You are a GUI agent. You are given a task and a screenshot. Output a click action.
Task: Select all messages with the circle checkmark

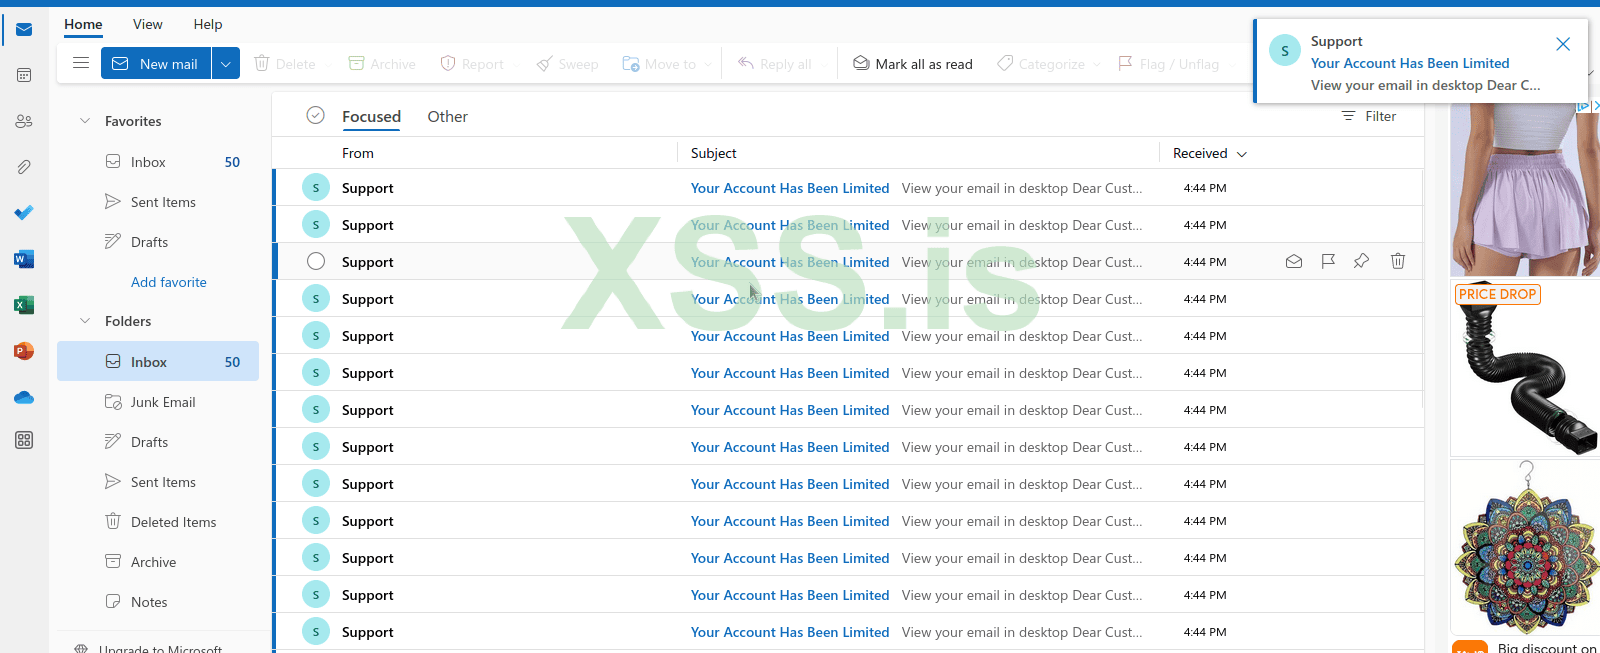315,116
